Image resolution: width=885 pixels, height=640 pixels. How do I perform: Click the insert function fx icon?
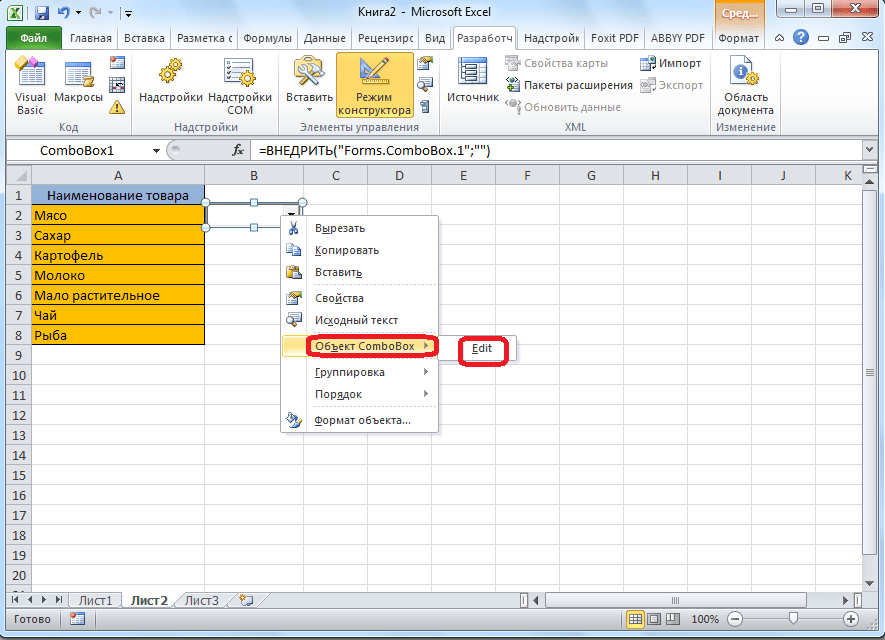(x=238, y=150)
